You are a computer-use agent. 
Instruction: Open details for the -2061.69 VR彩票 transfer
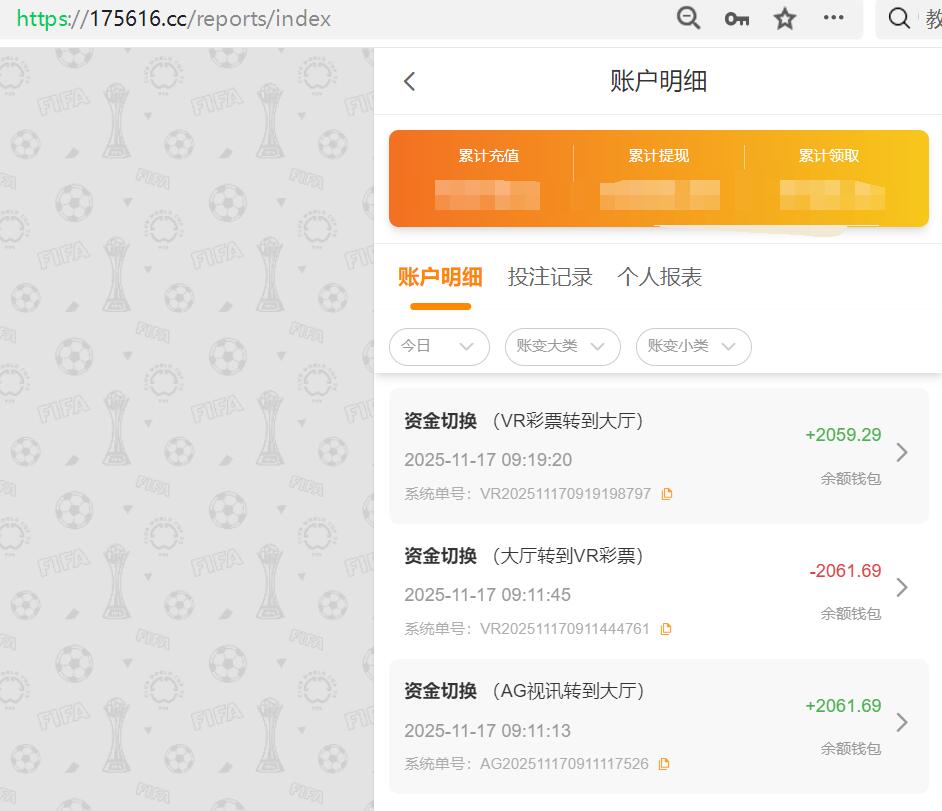click(x=901, y=588)
